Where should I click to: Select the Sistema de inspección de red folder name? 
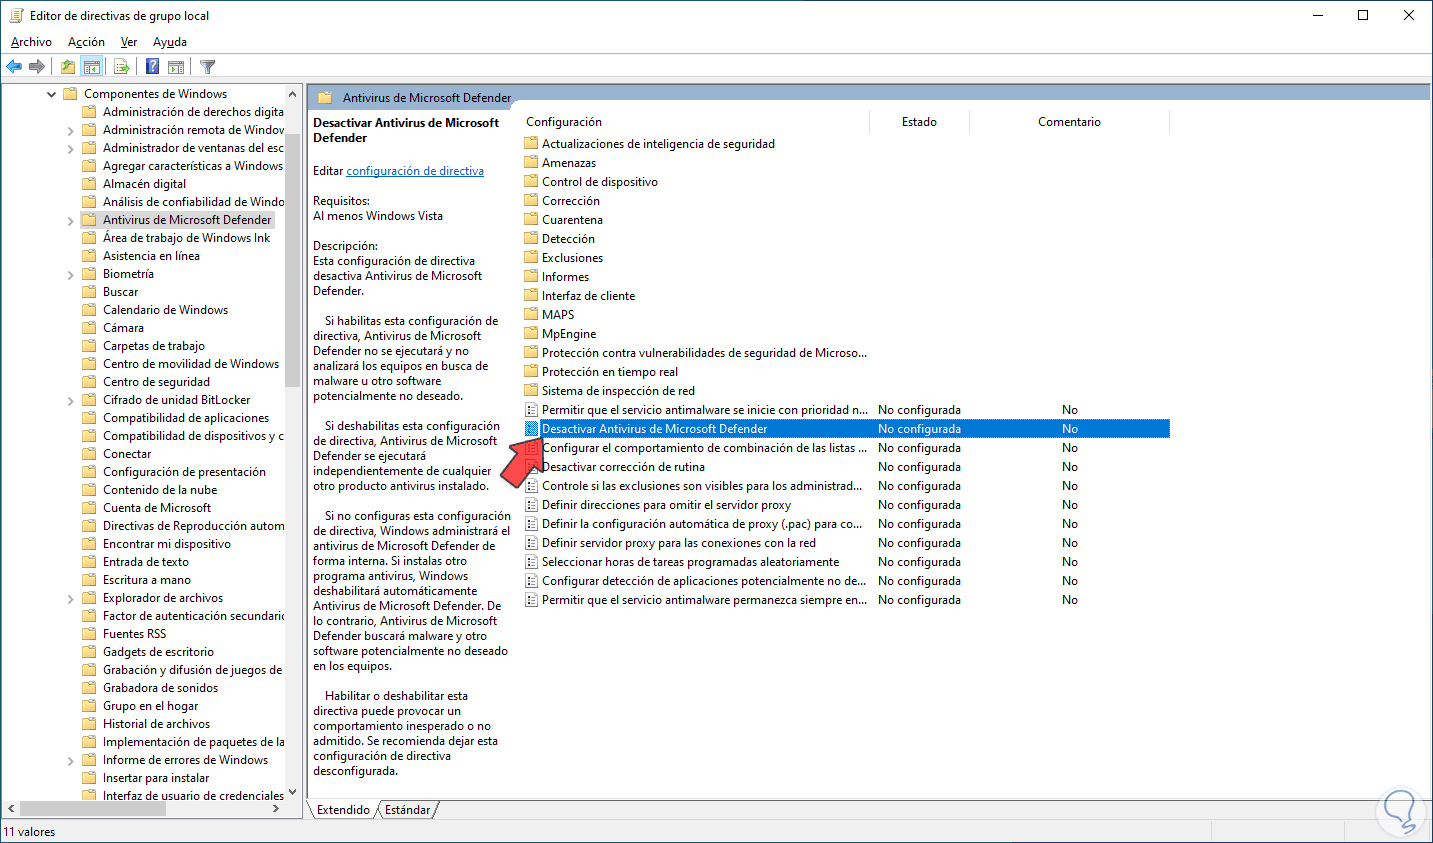point(618,391)
